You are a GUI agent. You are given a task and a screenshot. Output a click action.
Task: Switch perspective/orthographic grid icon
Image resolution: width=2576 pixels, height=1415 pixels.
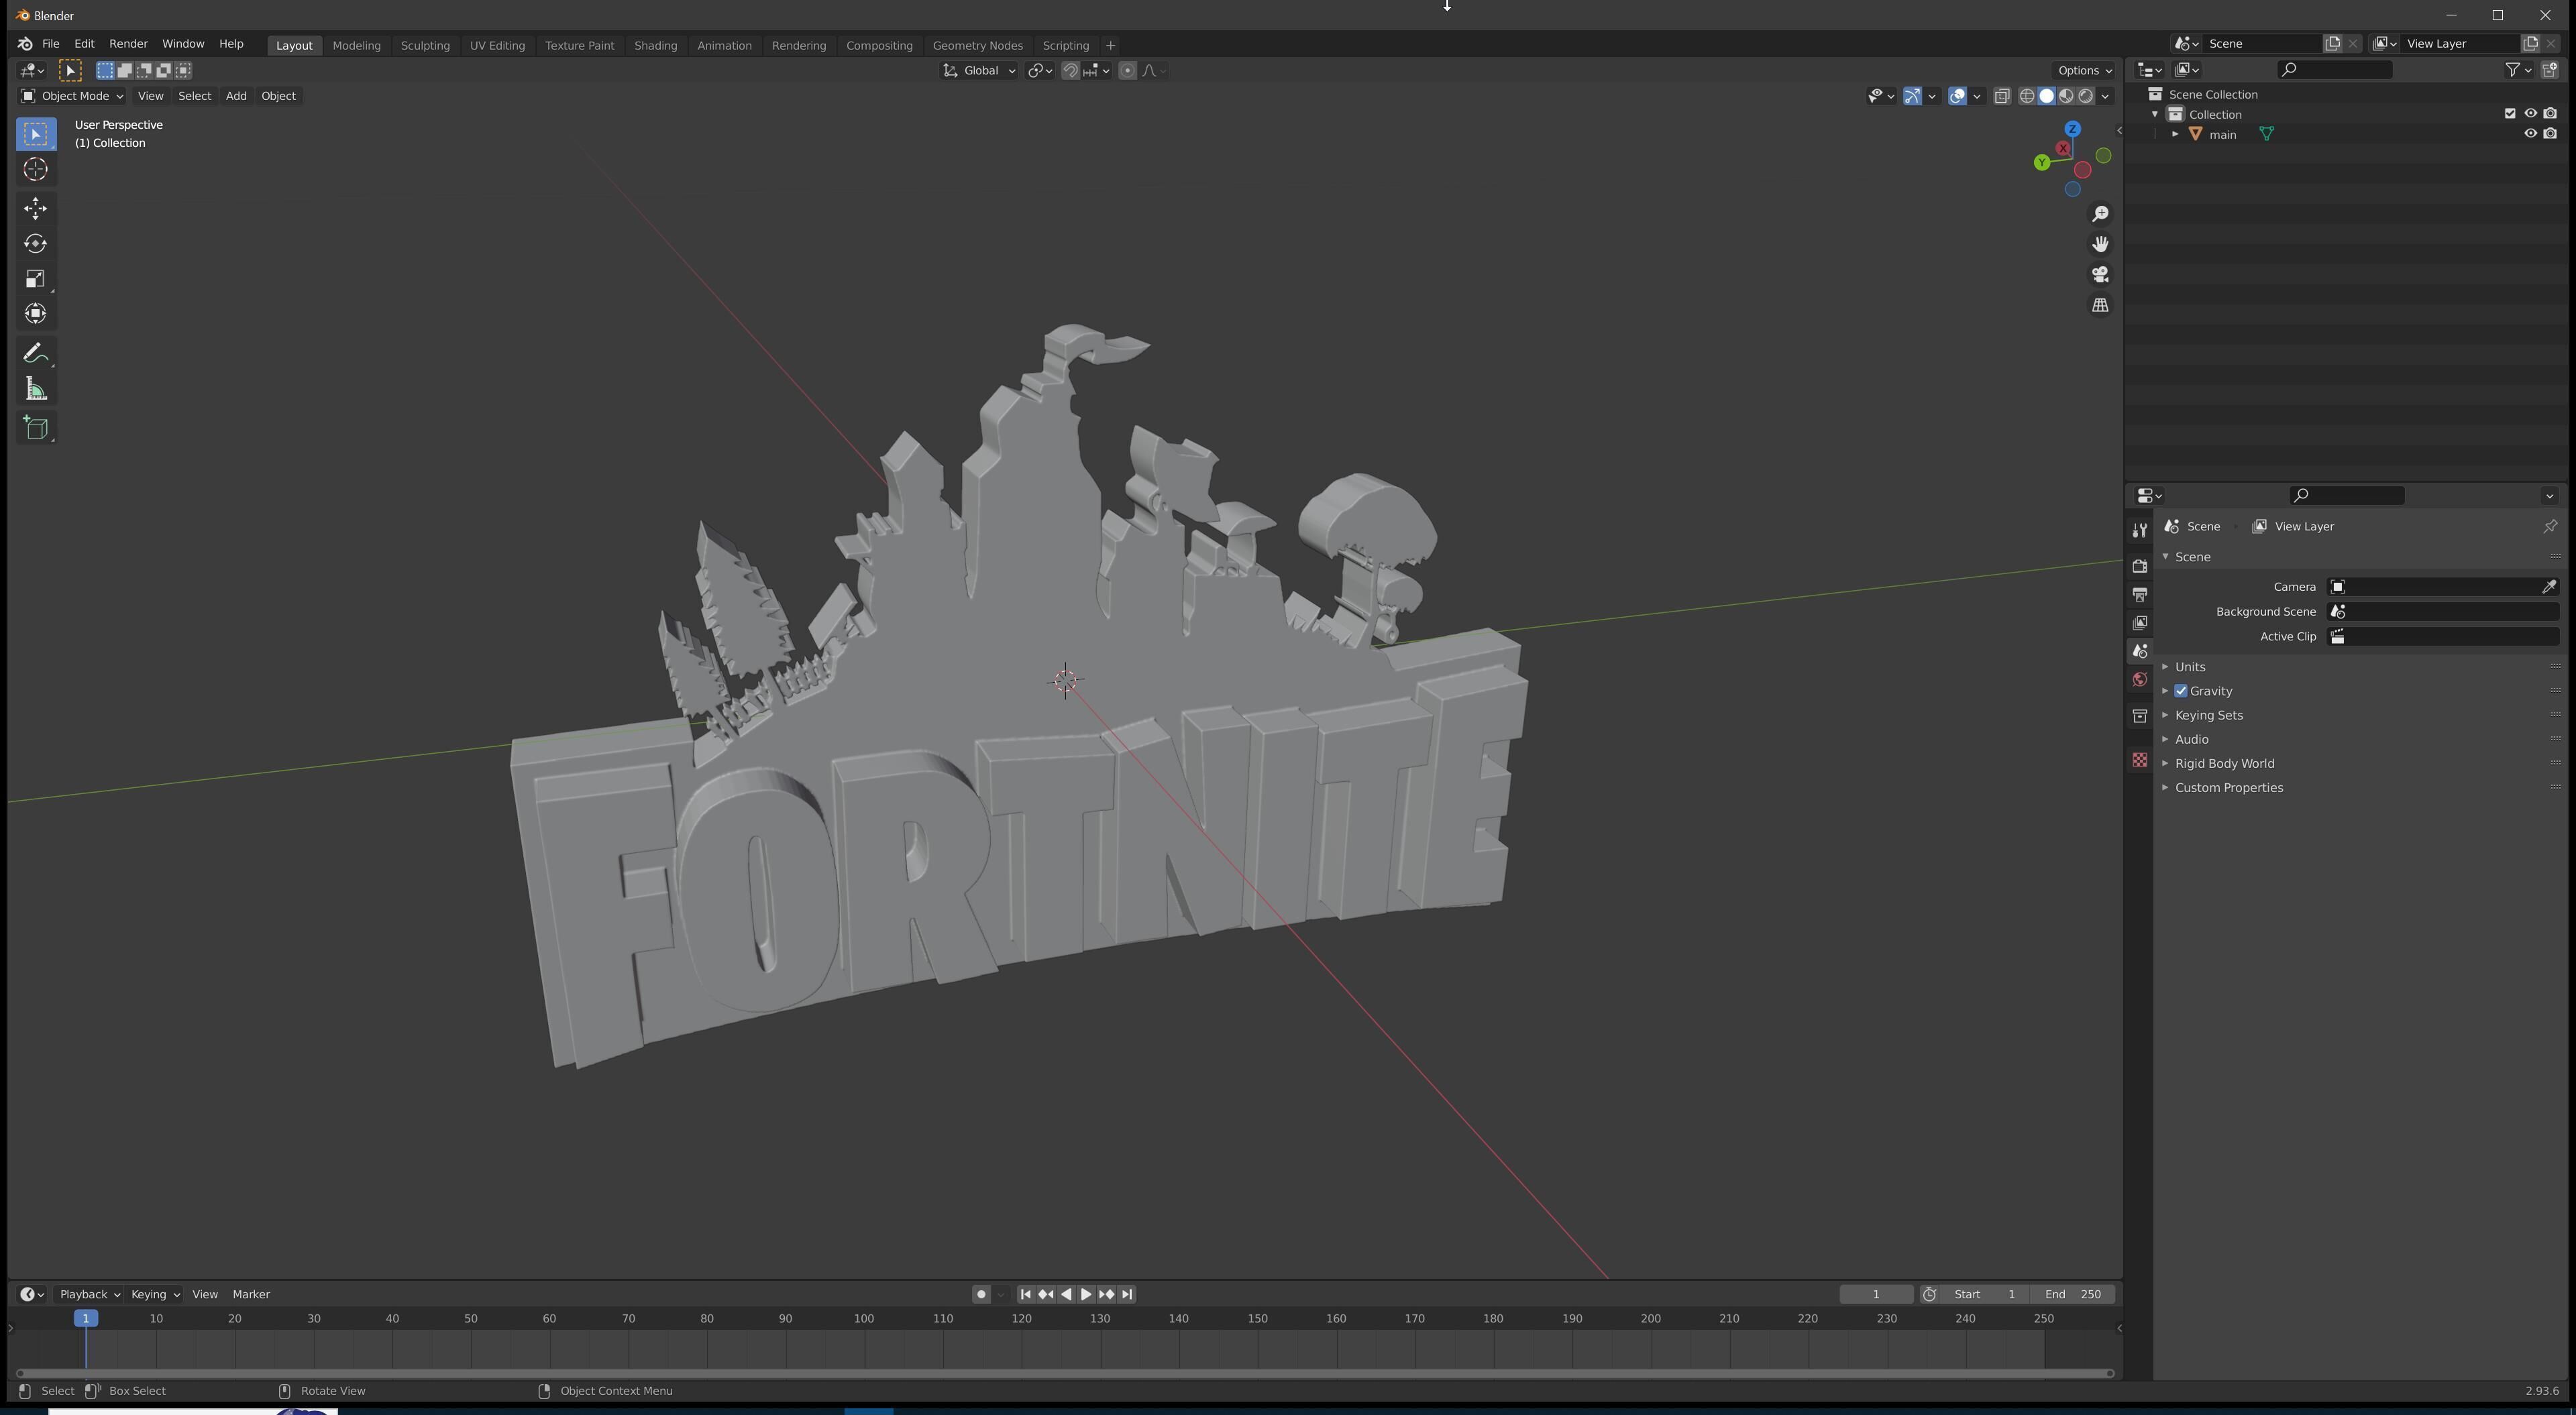coord(2100,305)
